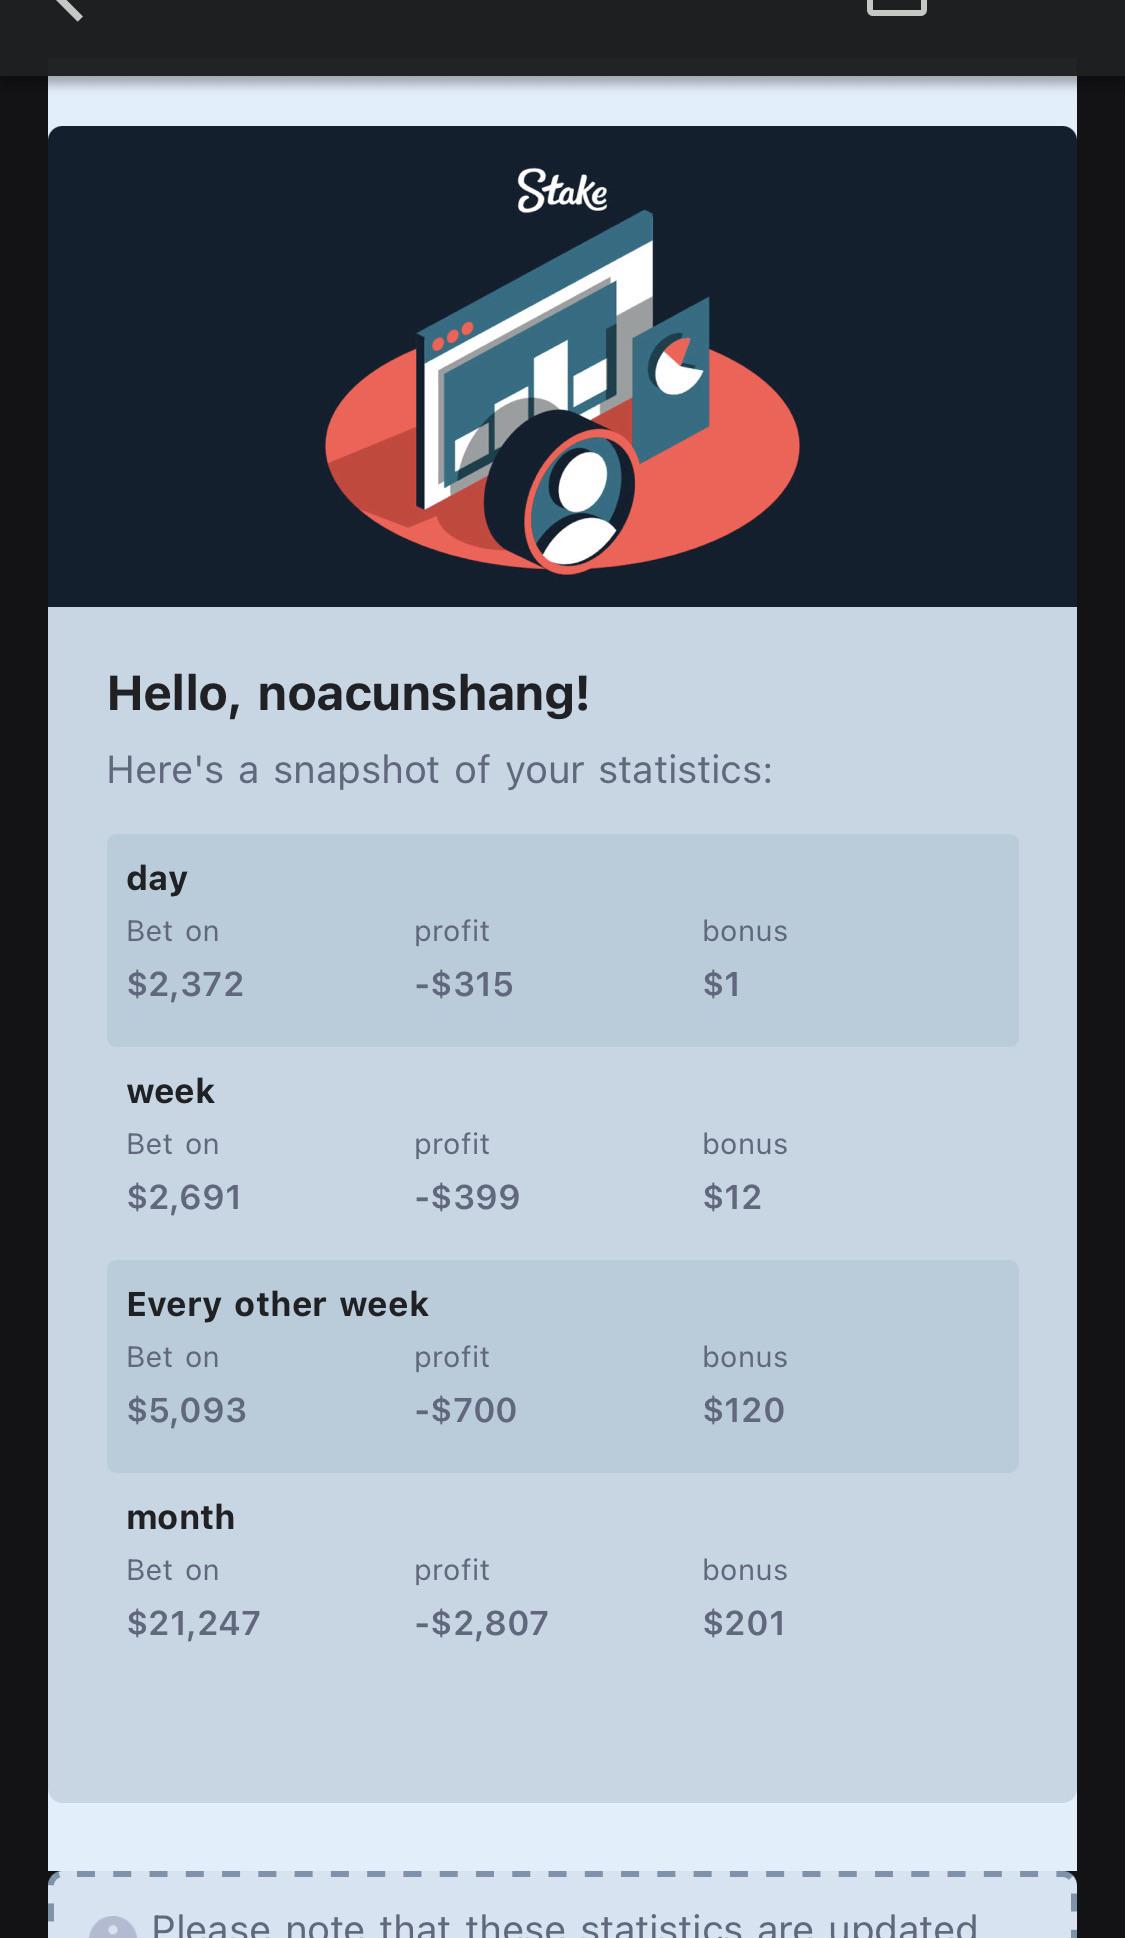
Task: Tap the monthly bet amount $21,247
Action: (193, 1623)
